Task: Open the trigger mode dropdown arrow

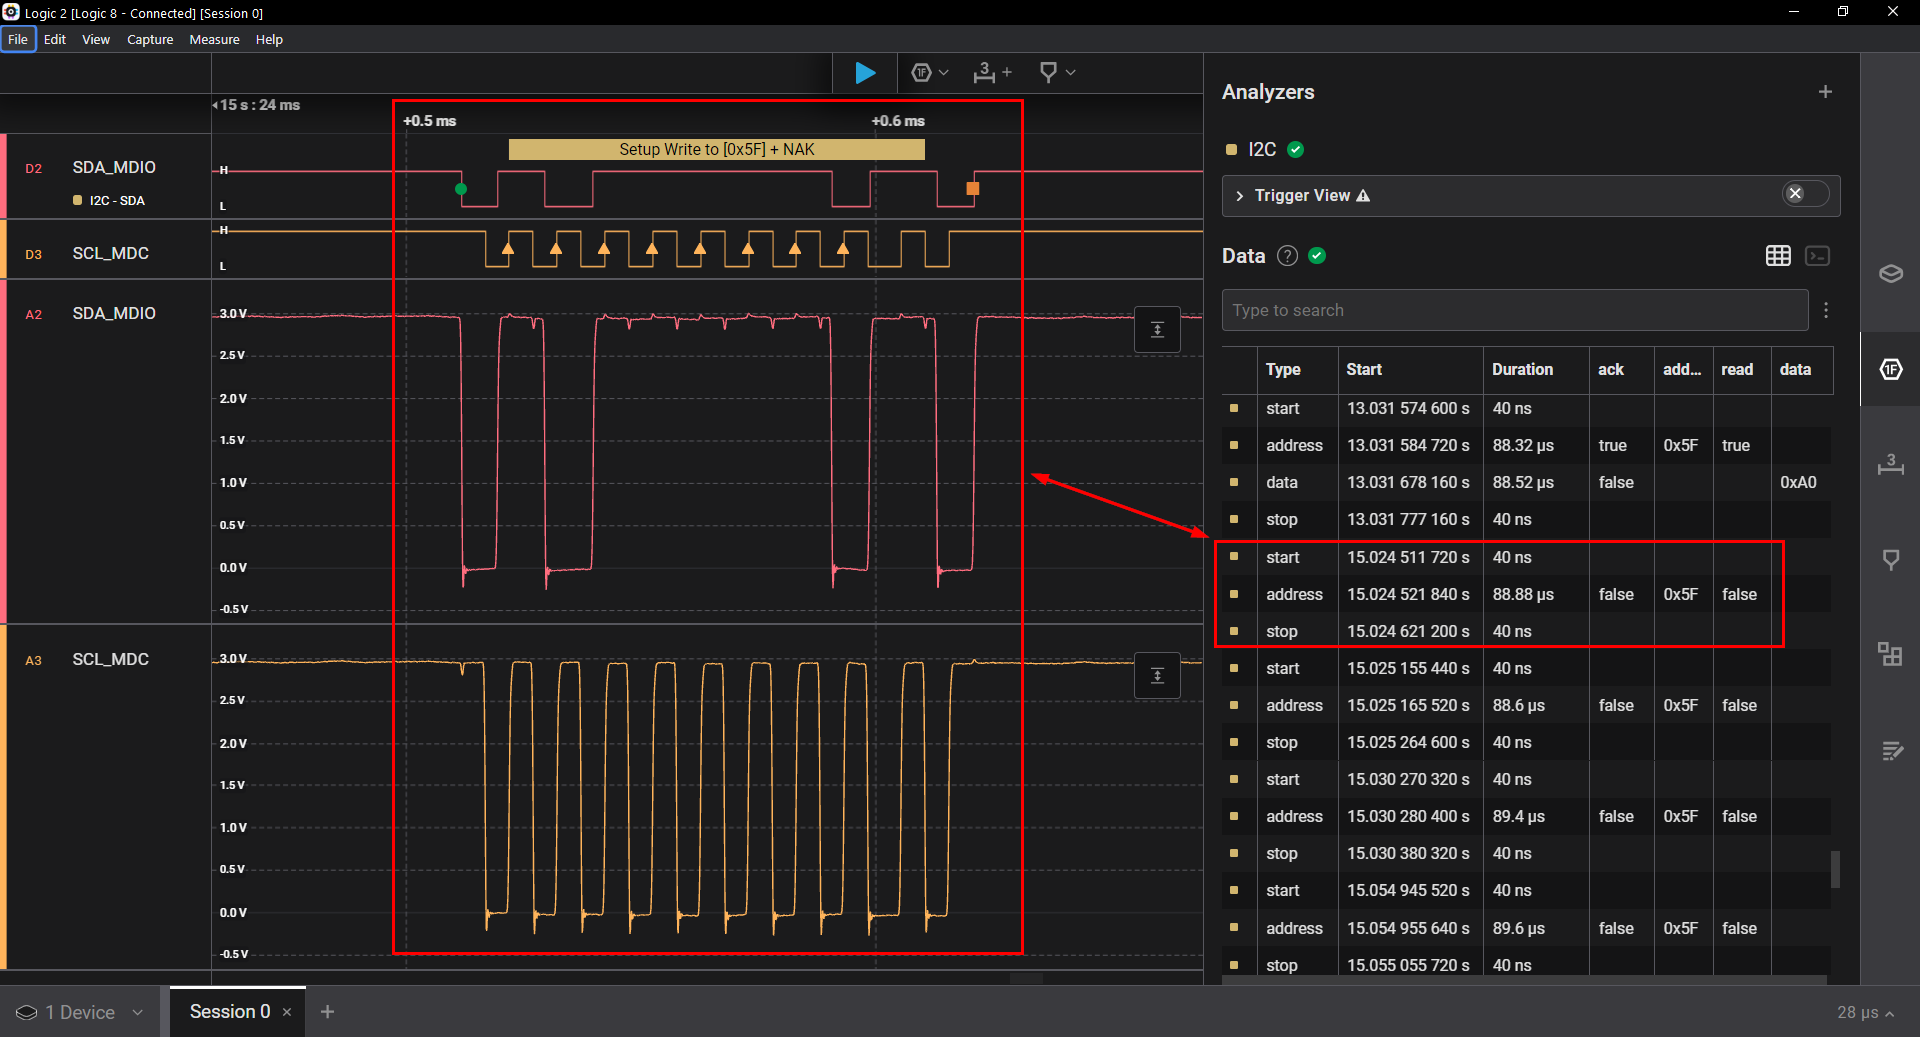Action: pos(944,73)
